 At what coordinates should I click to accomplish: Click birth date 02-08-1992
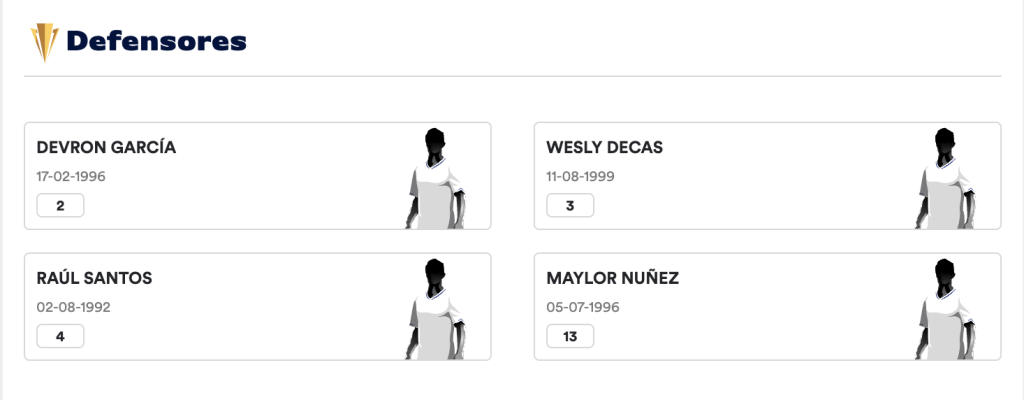click(x=73, y=307)
